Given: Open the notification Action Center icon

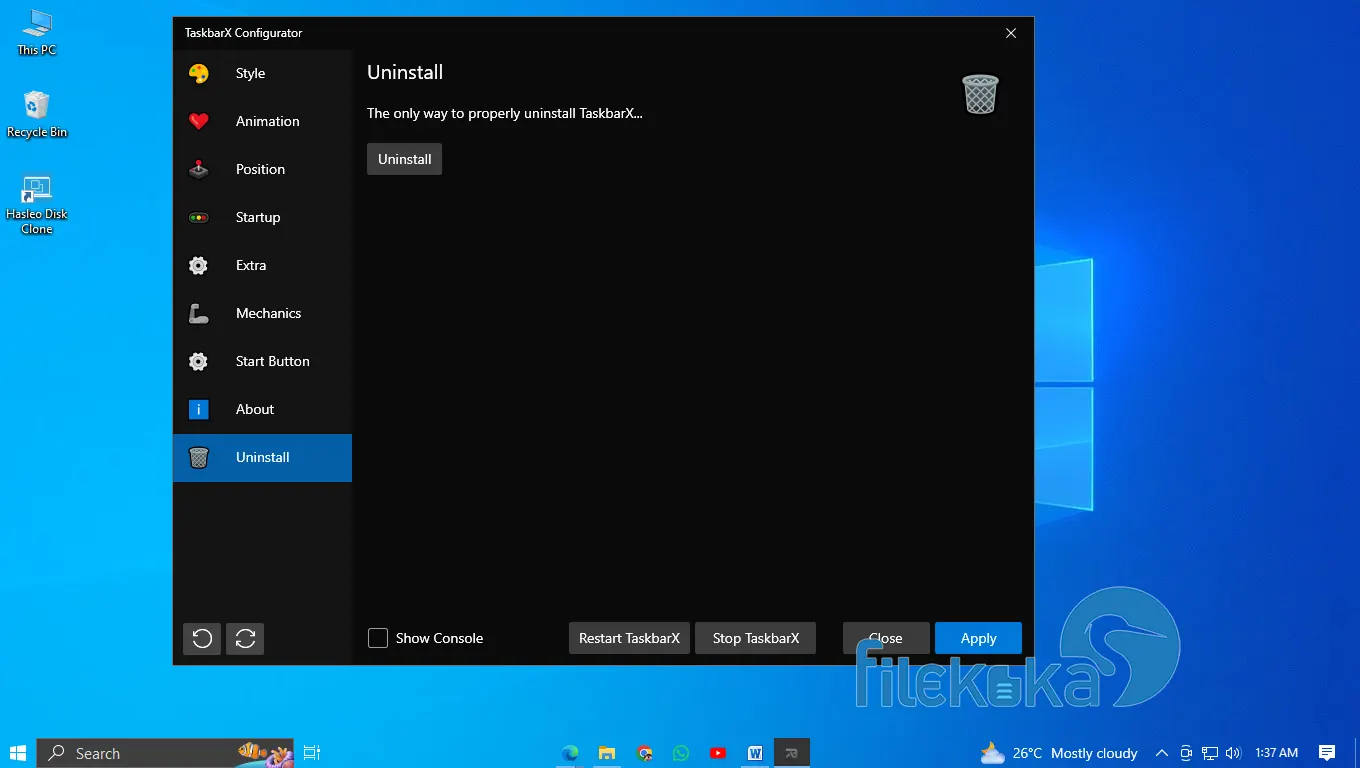Looking at the screenshot, I should pos(1327,753).
